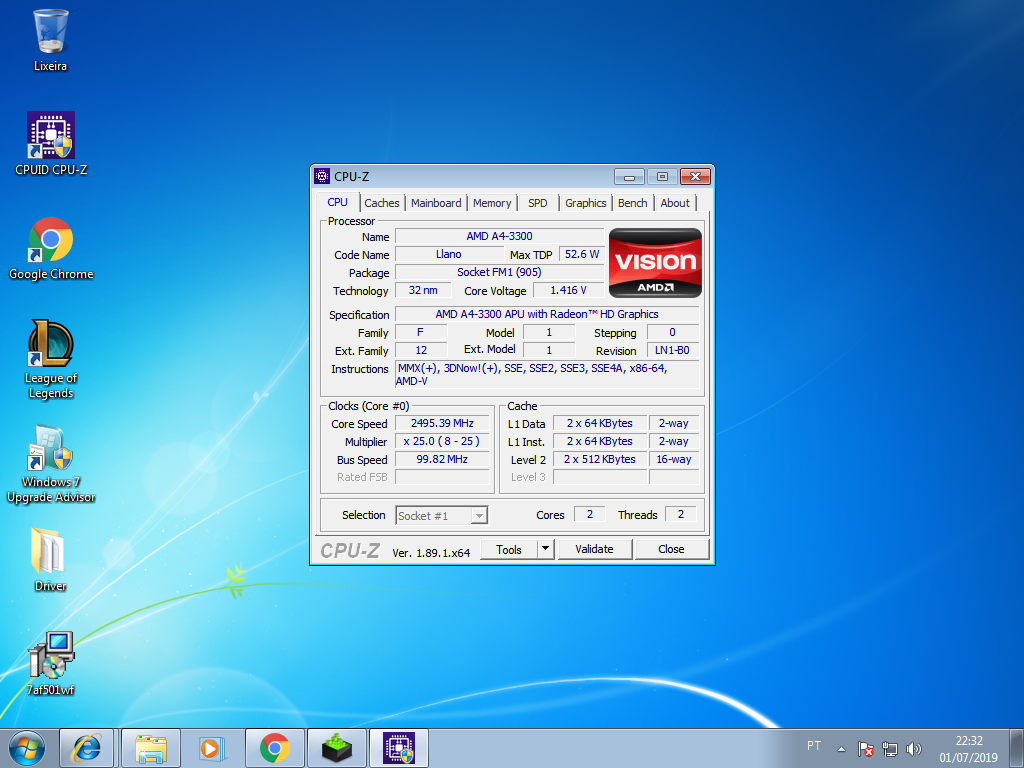Switch to the Mainboard tab
The height and width of the screenshot is (768, 1024).
[436, 203]
